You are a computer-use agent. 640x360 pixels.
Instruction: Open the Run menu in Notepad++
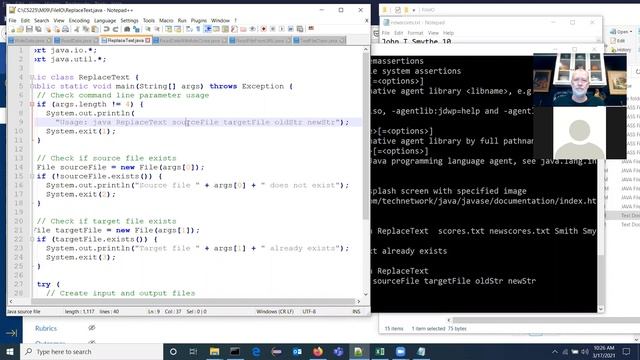(182, 20)
